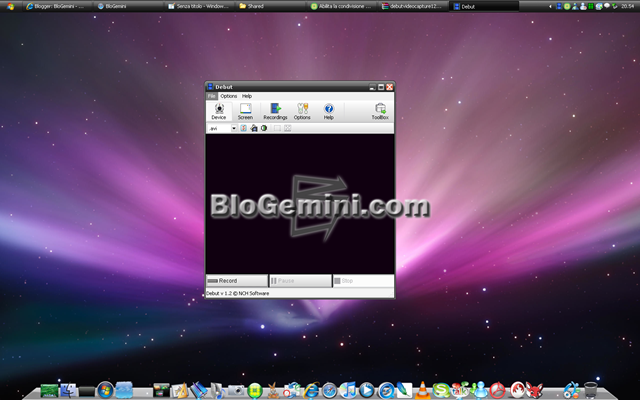Click the color adjustment circle icon
Screen dimensions: 640x400
tap(263, 128)
